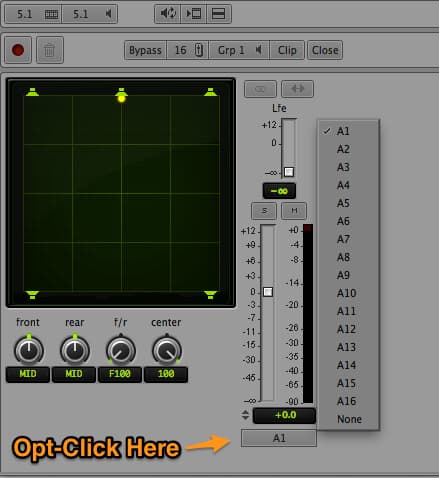Toggle the audio loop play speaker icon

click(168, 14)
